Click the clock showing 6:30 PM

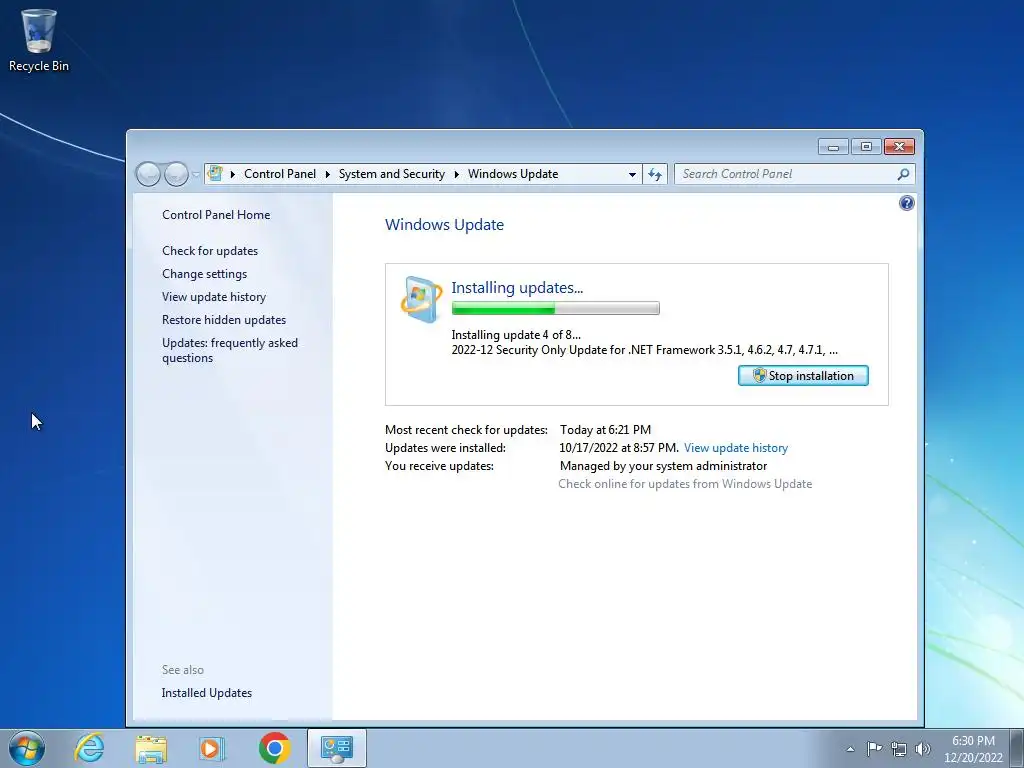tap(973, 748)
